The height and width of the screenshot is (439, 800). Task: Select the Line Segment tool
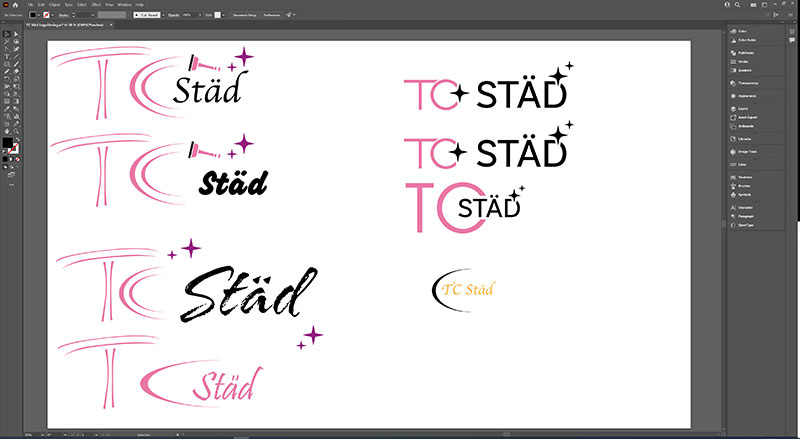click(17, 57)
